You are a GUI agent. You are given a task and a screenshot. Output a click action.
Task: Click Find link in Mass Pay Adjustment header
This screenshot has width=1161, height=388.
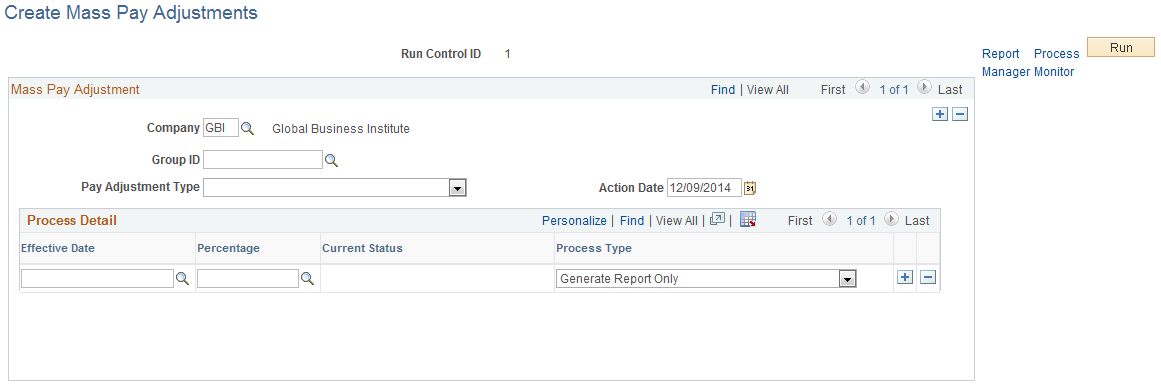(x=723, y=90)
